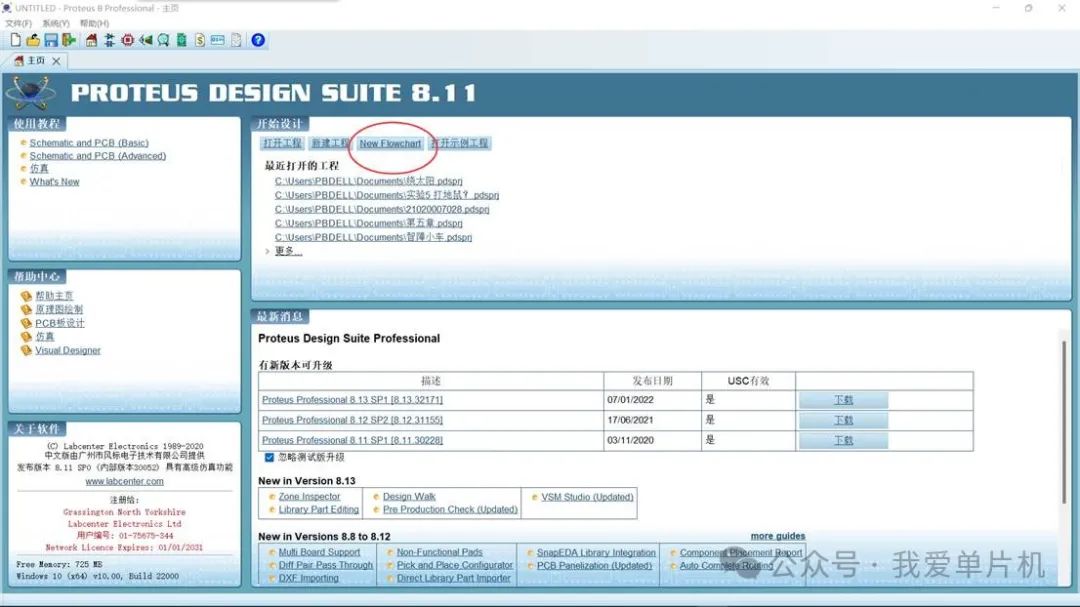Open the Zone Inspector guide
The image size is (1080, 607).
[x=309, y=497]
